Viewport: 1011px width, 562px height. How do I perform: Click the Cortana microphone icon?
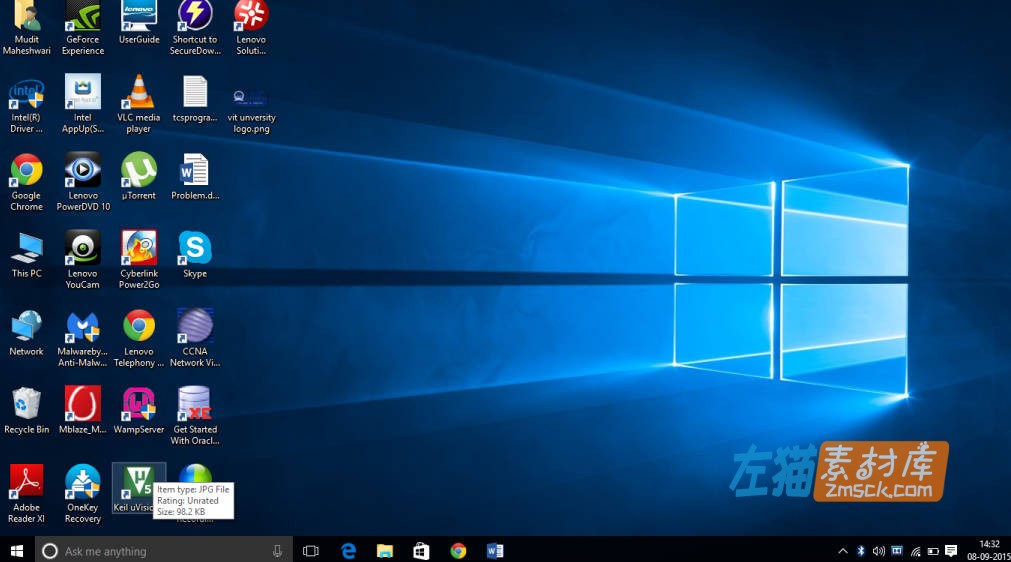point(277,551)
